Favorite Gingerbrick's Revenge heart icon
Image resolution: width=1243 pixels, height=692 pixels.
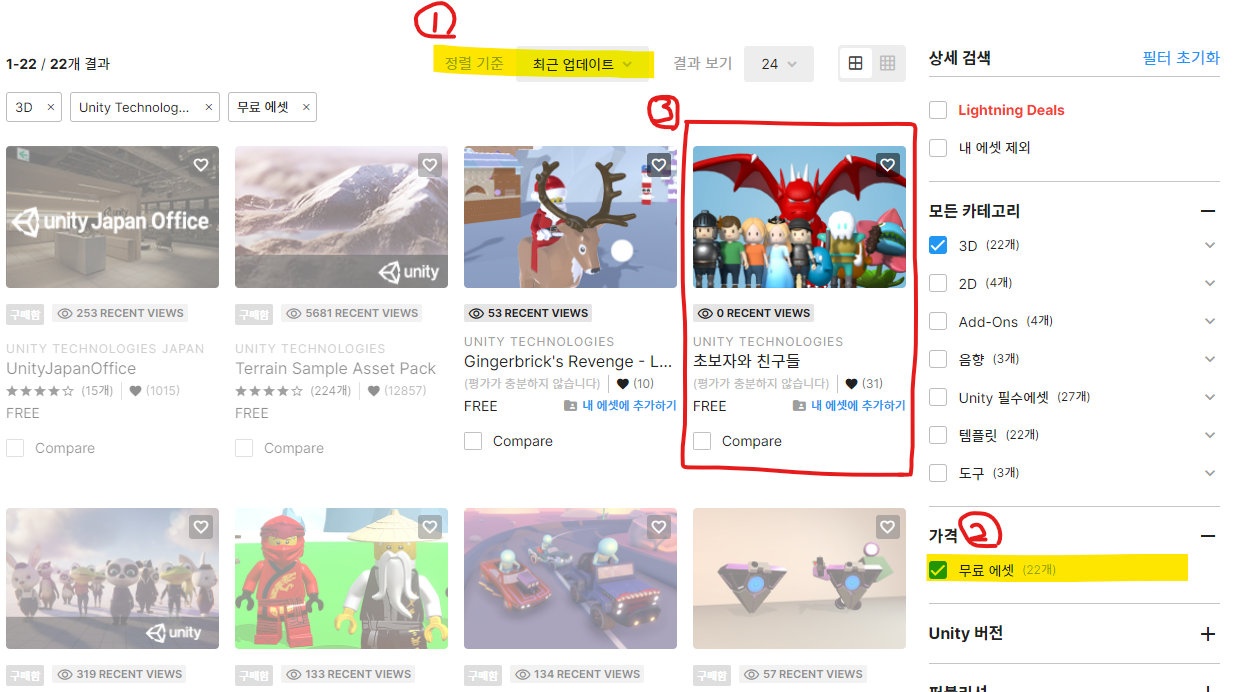click(659, 165)
